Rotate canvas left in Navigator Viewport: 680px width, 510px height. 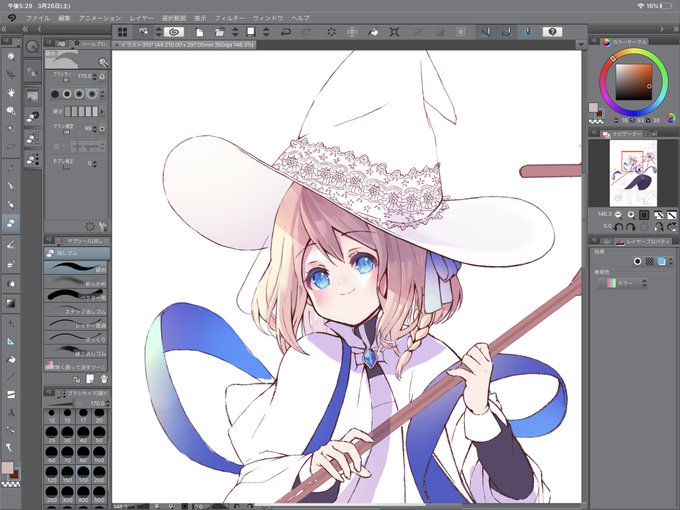coord(619,226)
